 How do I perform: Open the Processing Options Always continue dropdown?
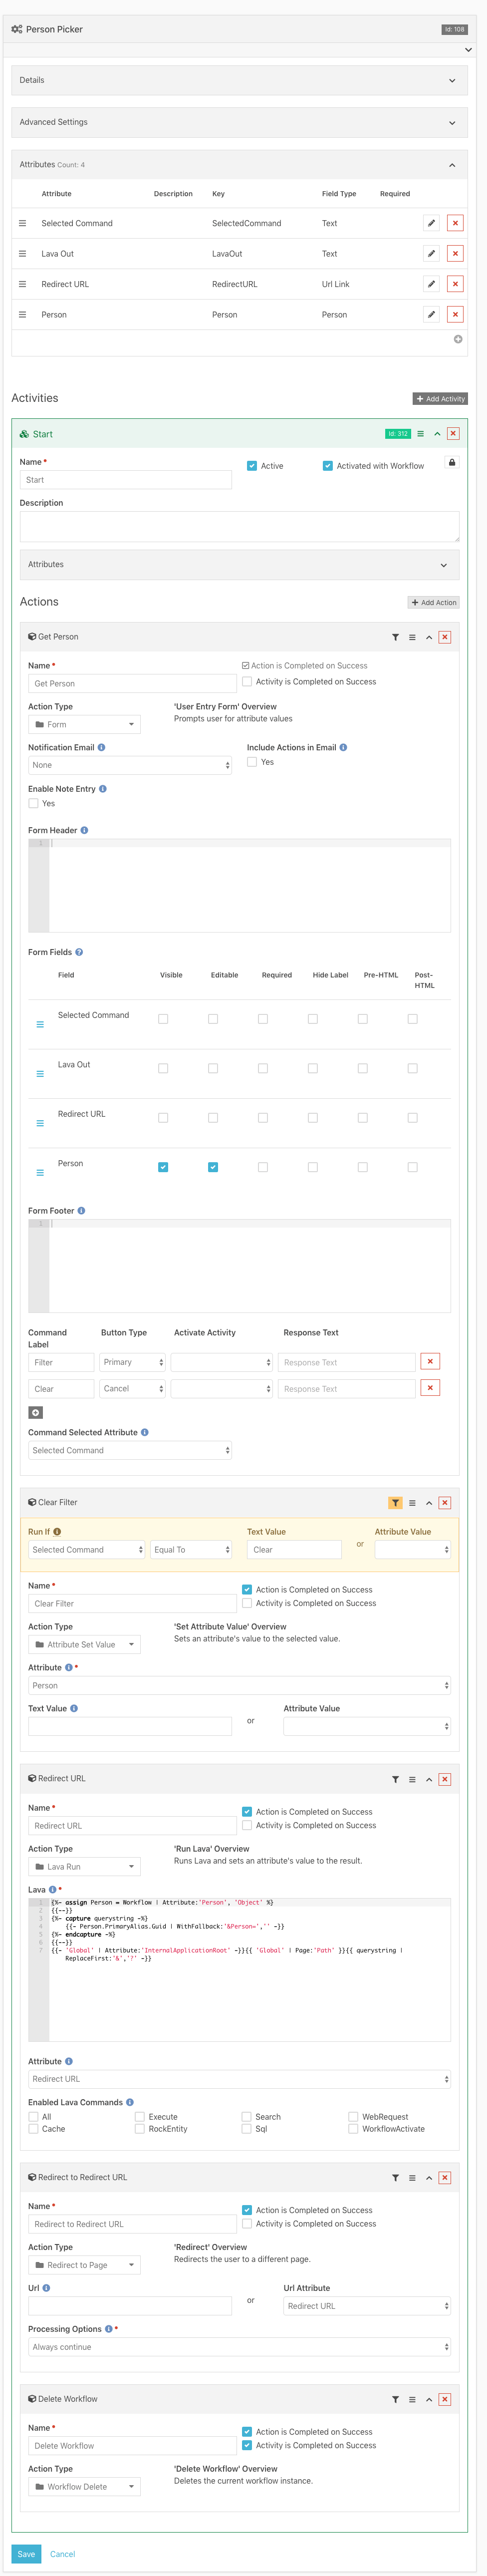click(x=239, y=2347)
